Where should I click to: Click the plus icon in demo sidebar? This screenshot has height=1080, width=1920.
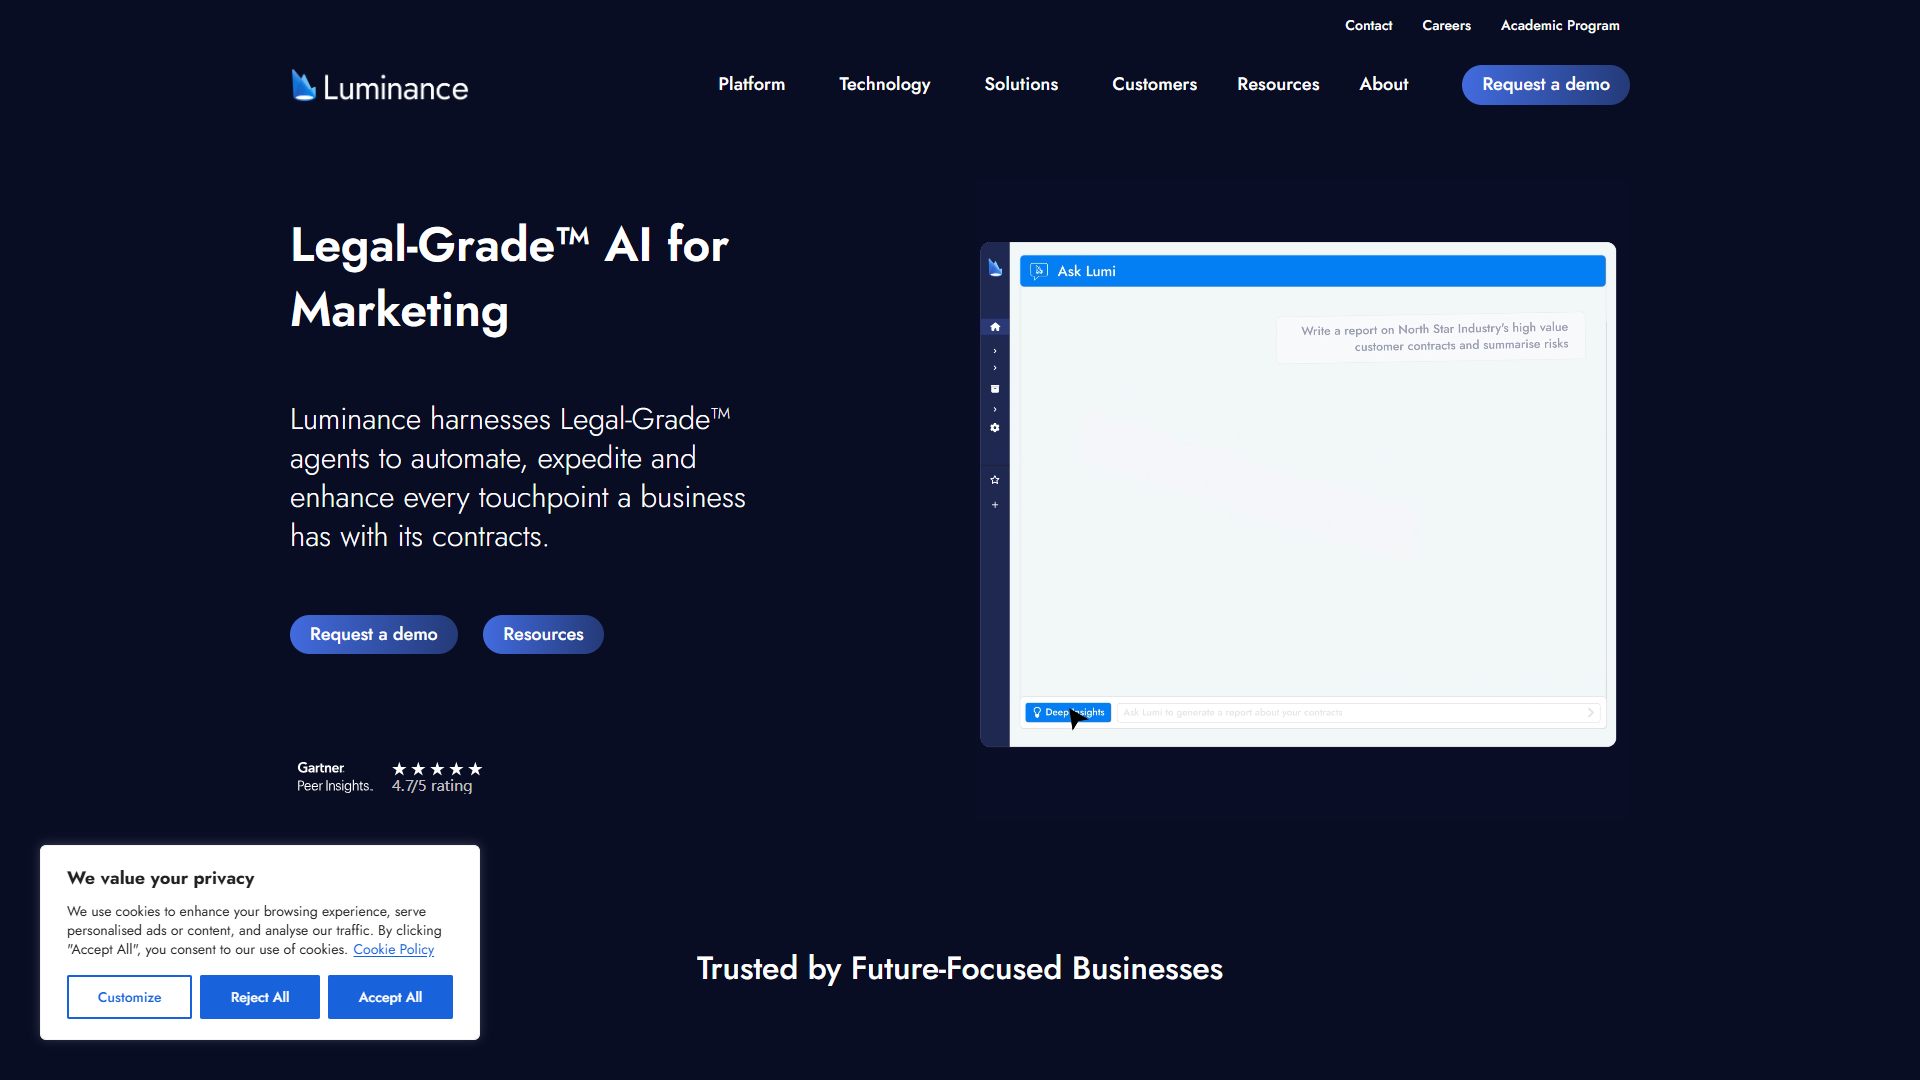pyautogui.click(x=995, y=505)
